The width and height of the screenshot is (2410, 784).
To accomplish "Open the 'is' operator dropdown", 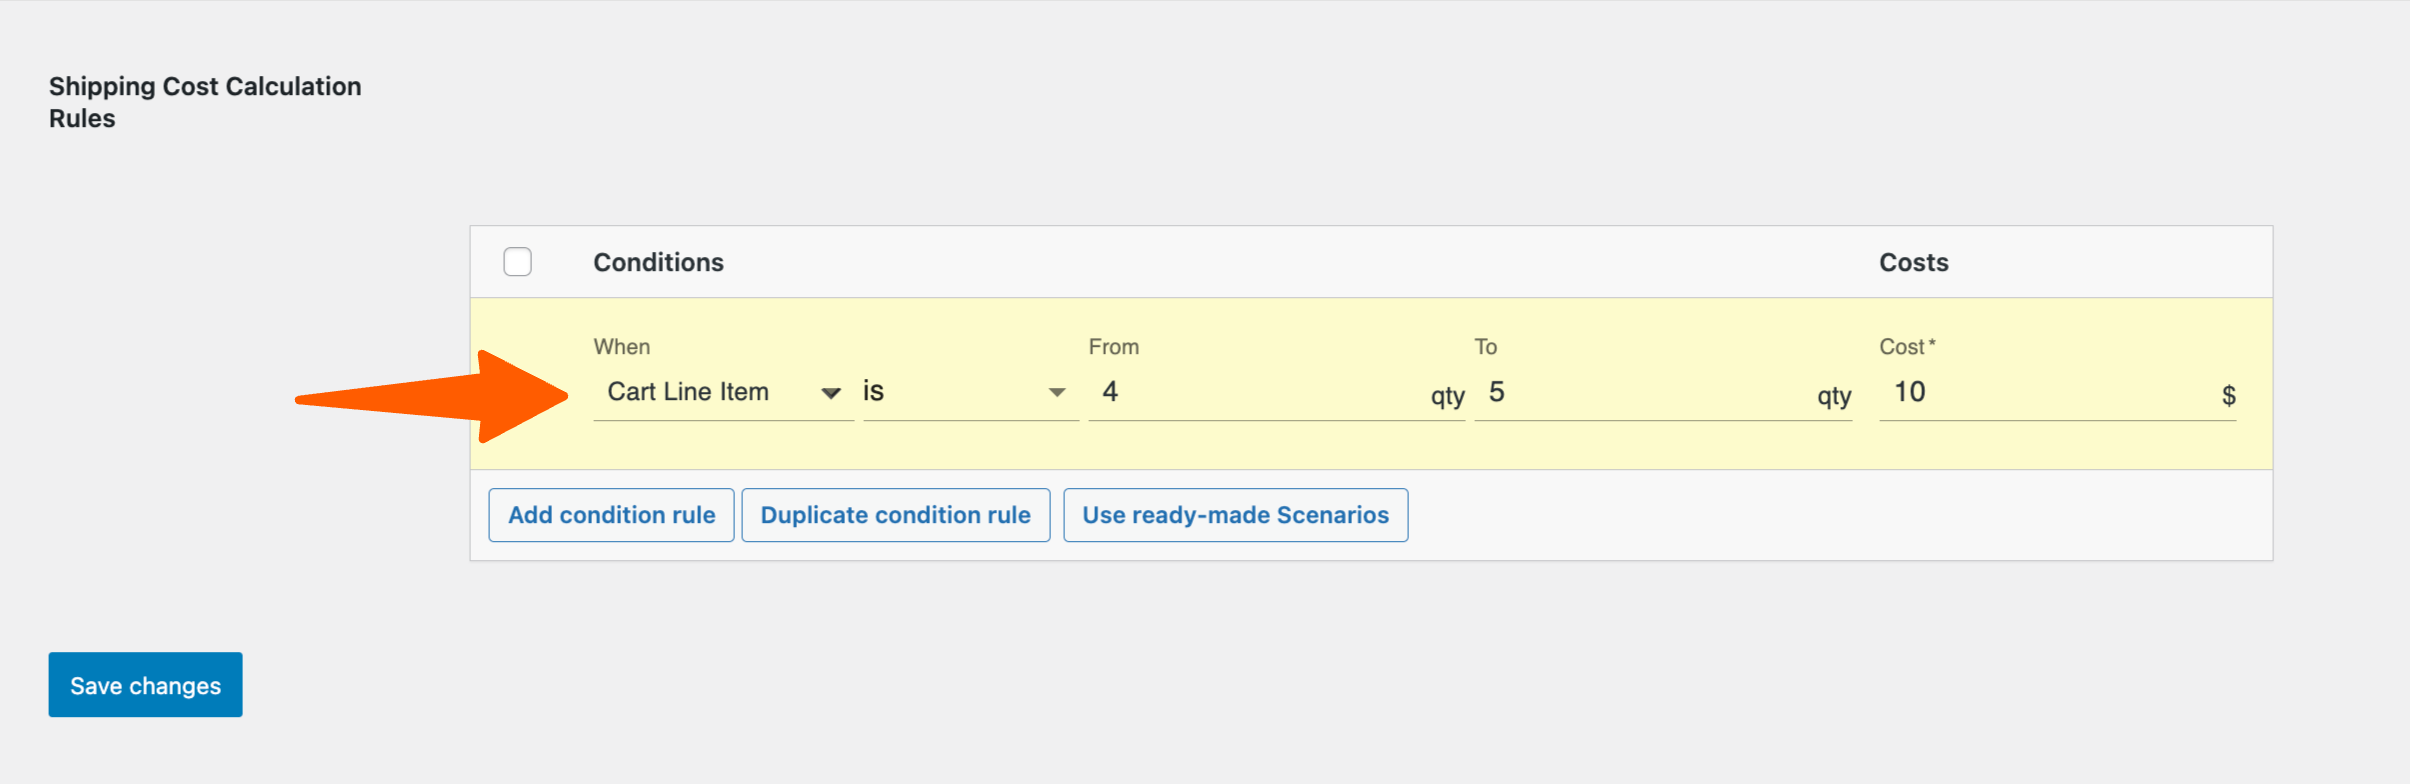I will pos(971,392).
